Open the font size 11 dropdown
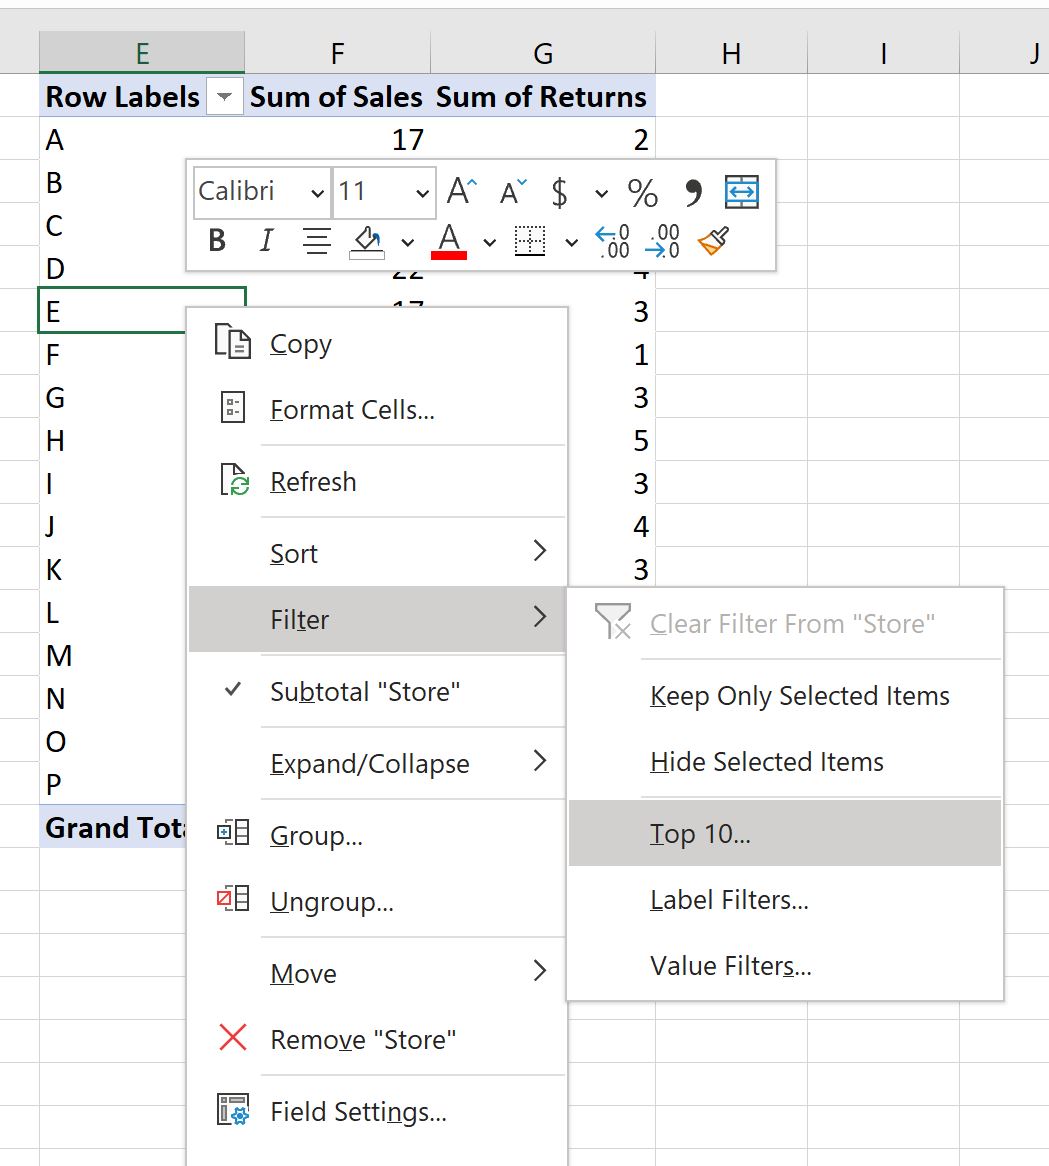Screen dimensions: 1049x1166 click(422, 193)
